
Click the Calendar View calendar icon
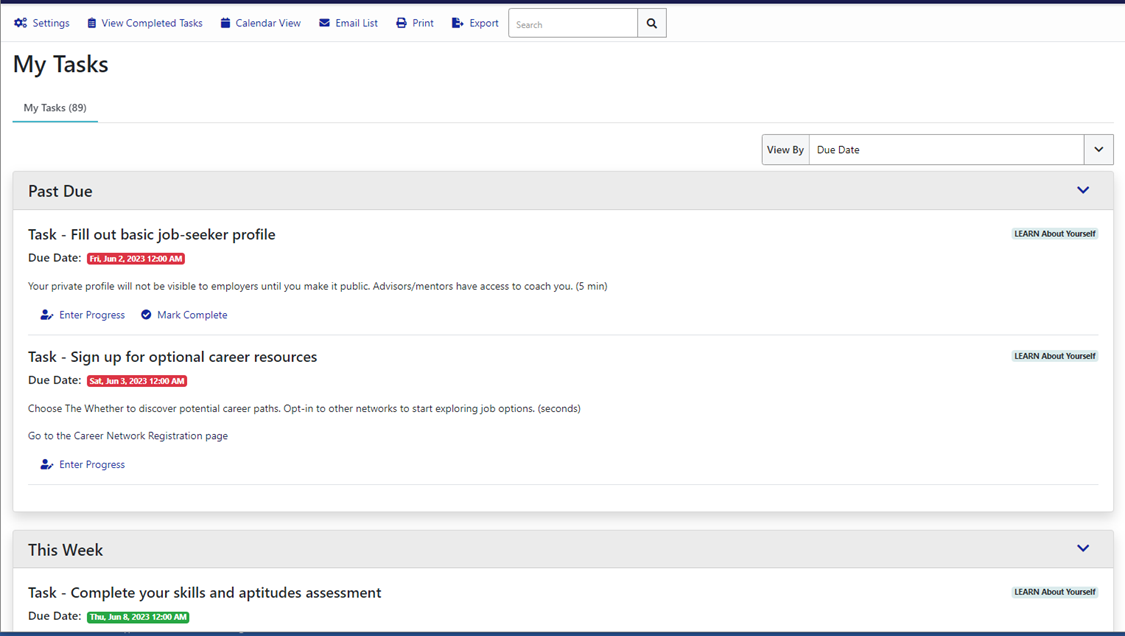click(x=225, y=23)
